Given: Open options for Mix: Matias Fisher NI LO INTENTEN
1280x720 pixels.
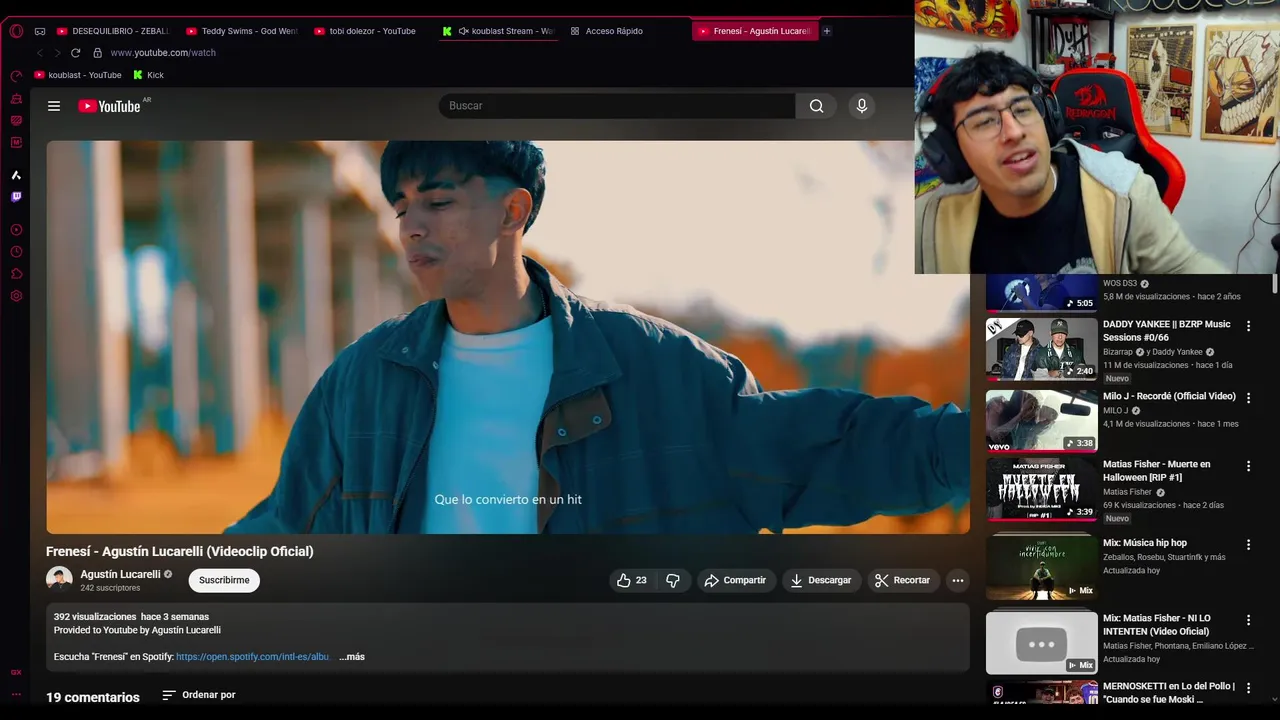Looking at the screenshot, I should pos(1248,620).
